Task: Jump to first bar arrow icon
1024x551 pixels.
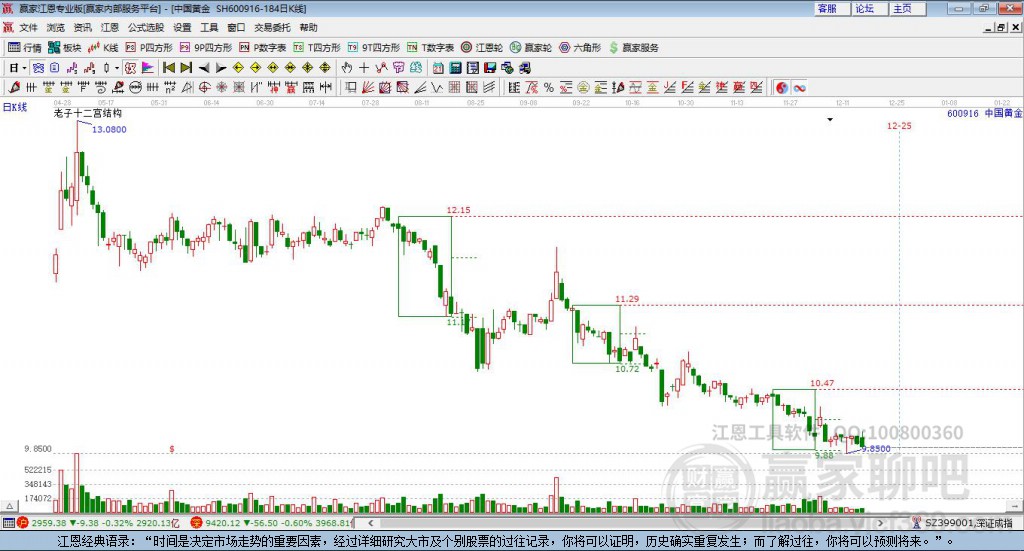Action: (x=168, y=68)
